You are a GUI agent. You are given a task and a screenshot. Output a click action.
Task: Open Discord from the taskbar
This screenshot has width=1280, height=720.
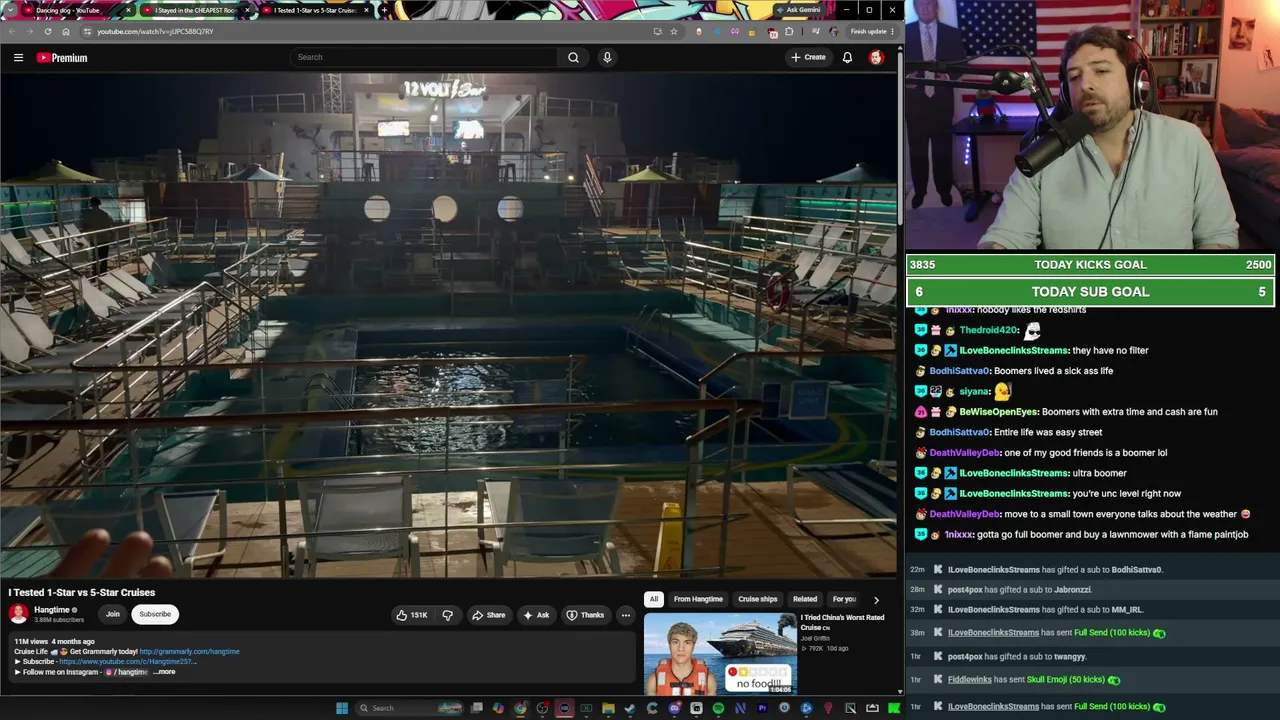[674, 708]
